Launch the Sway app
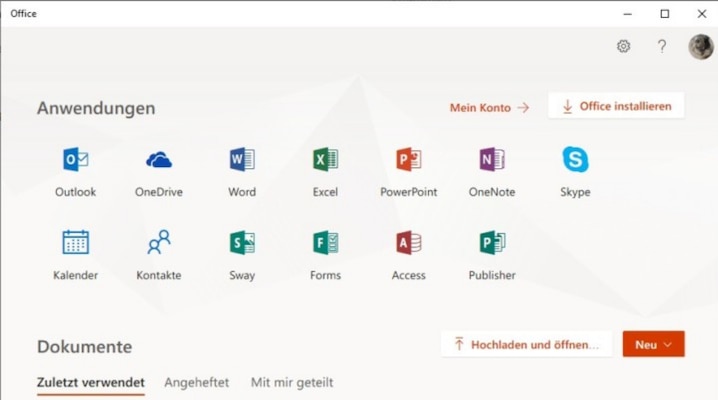This screenshot has height=400, width=718. pyautogui.click(x=242, y=243)
